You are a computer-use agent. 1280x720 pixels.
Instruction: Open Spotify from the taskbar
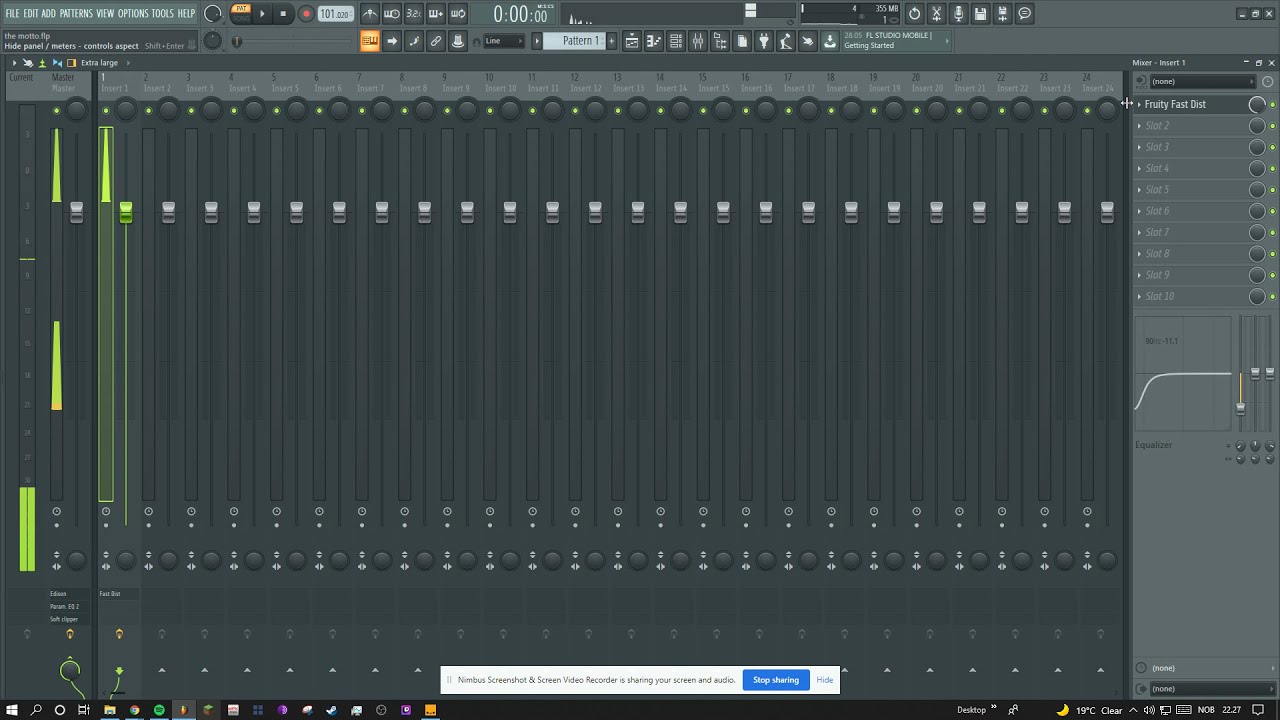point(159,710)
